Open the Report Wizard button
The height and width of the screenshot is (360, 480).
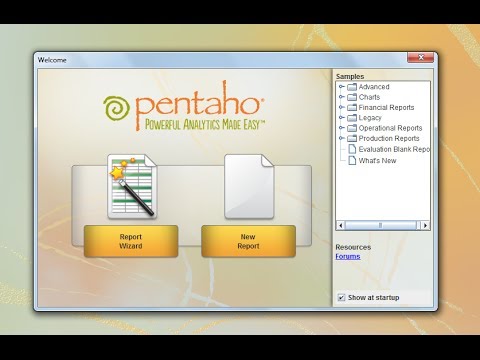[131, 241]
